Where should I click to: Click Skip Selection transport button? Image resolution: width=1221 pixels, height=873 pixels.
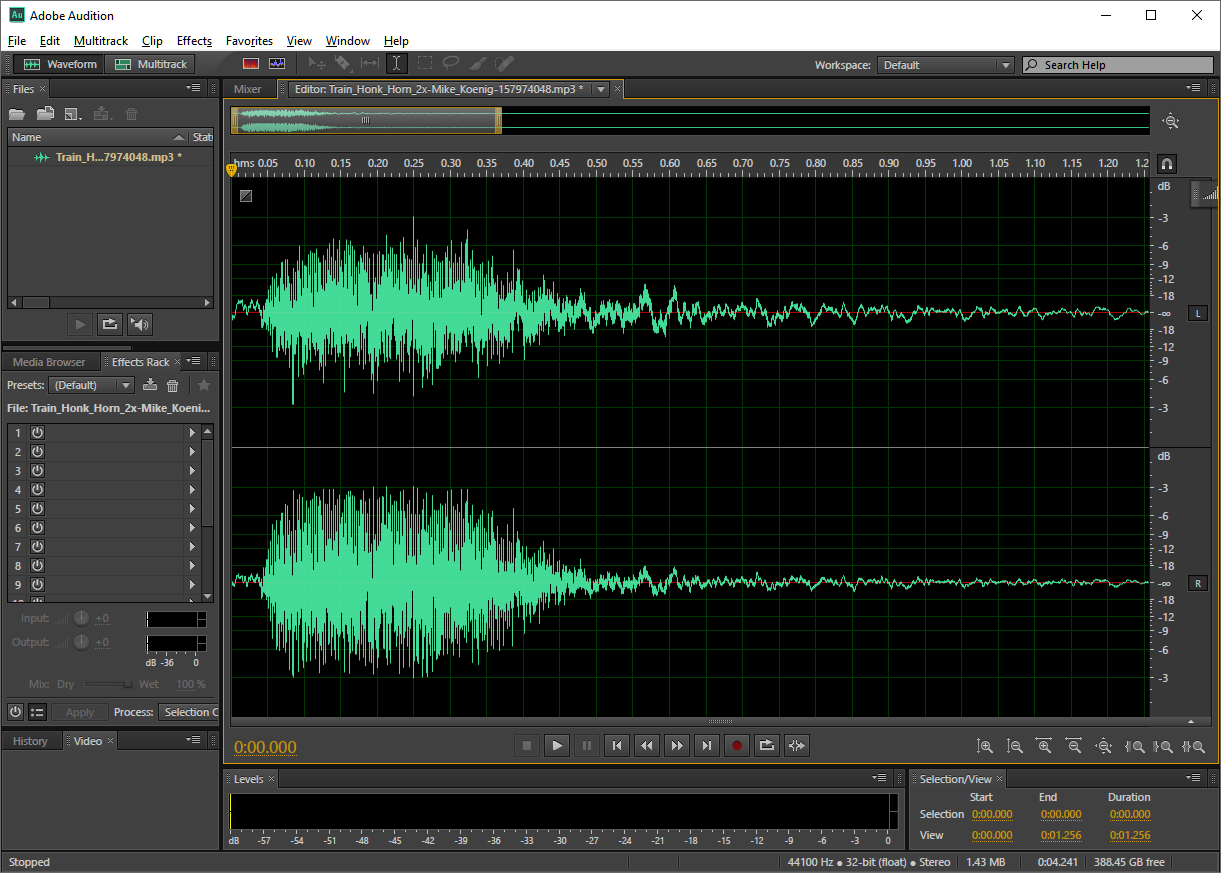coord(797,745)
